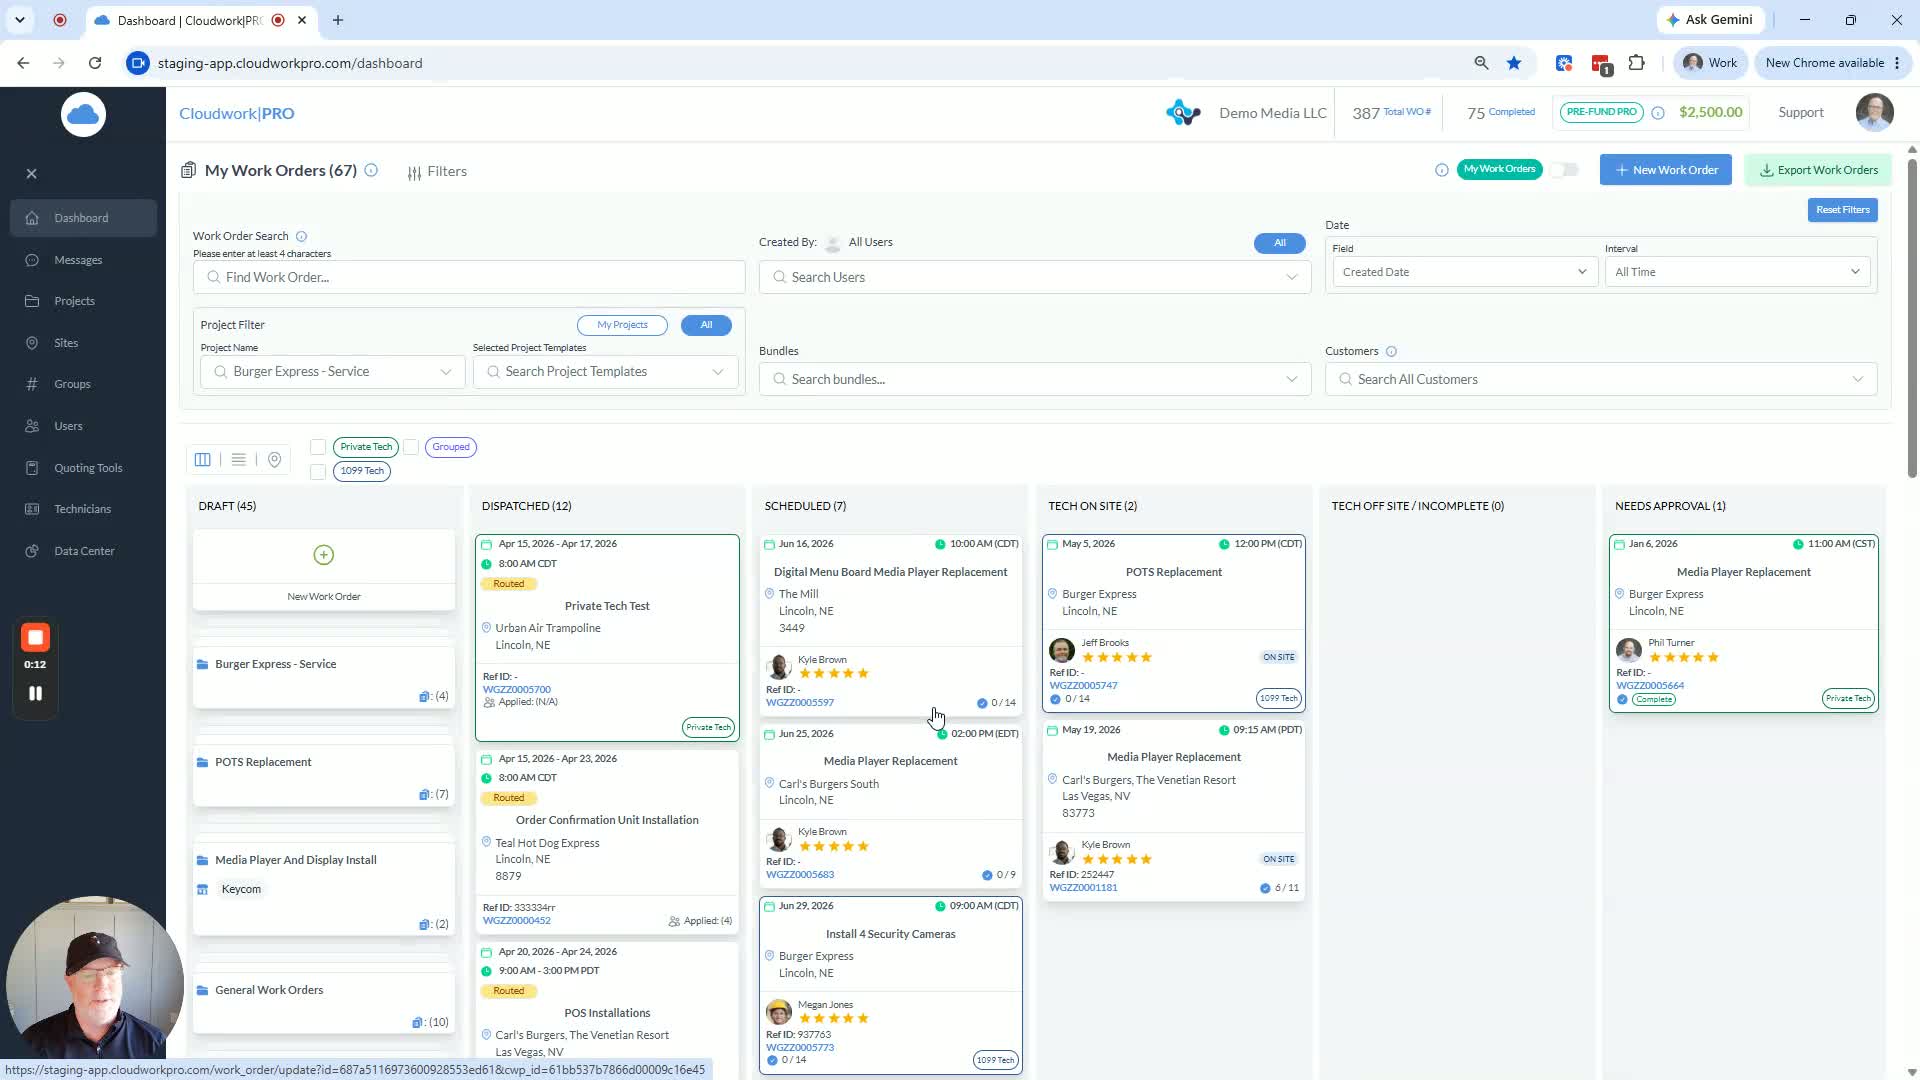Screen dimensions: 1920x1080
Task: Toggle the My Work Orders switch
Action: [x=1565, y=170]
